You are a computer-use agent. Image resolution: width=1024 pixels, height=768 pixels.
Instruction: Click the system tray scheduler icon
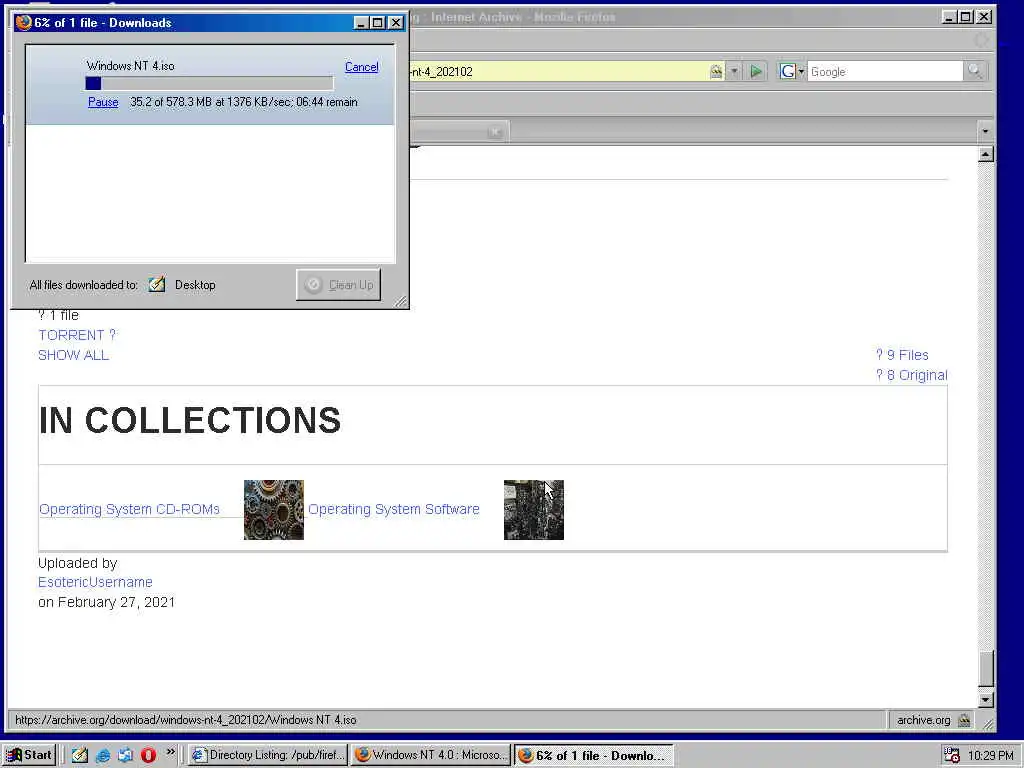click(x=952, y=756)
